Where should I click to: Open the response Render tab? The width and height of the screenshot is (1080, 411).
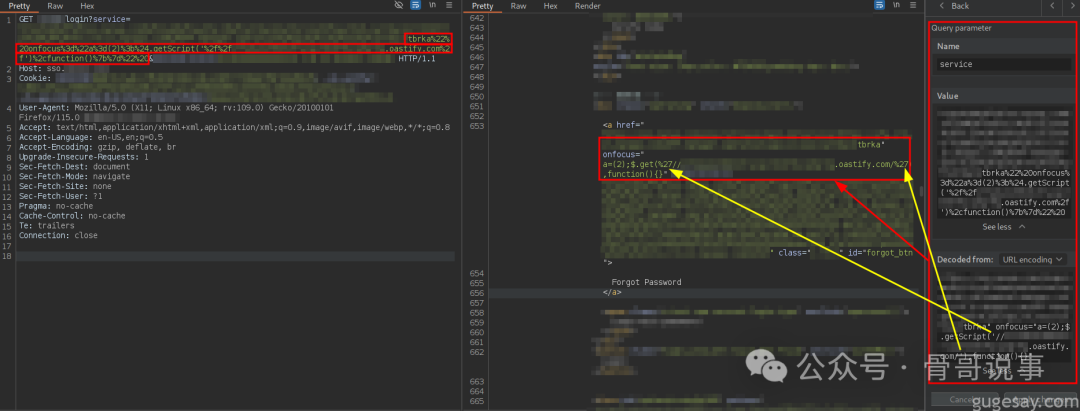click(587, 6)
